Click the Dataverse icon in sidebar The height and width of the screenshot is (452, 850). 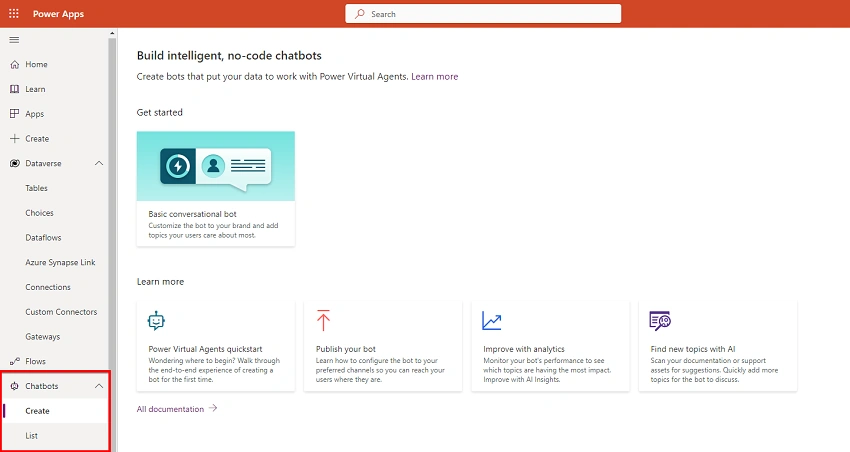pos(15,163)
